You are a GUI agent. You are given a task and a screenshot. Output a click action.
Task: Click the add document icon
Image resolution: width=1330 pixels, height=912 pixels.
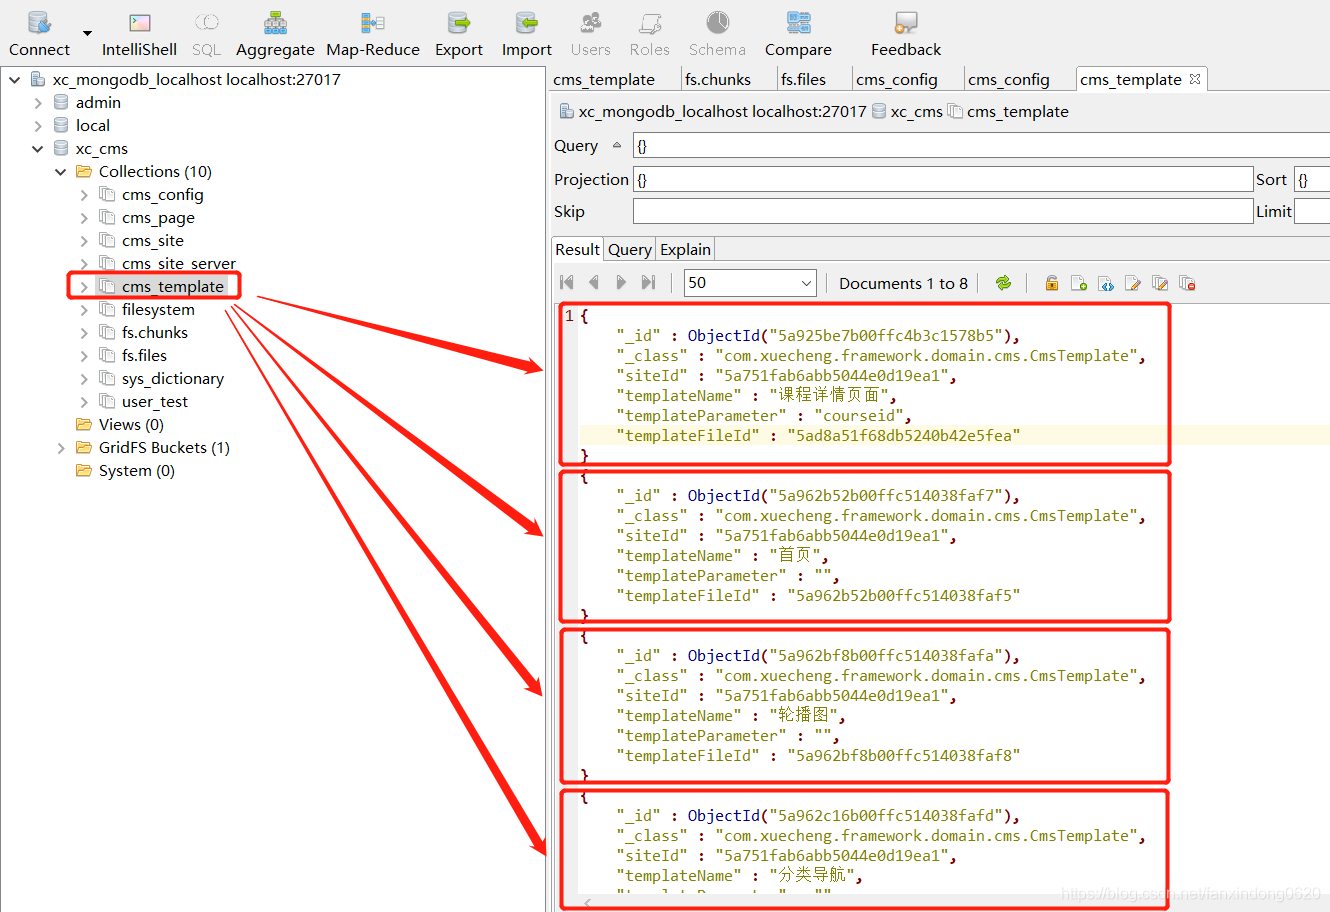tap(1078, 283)
